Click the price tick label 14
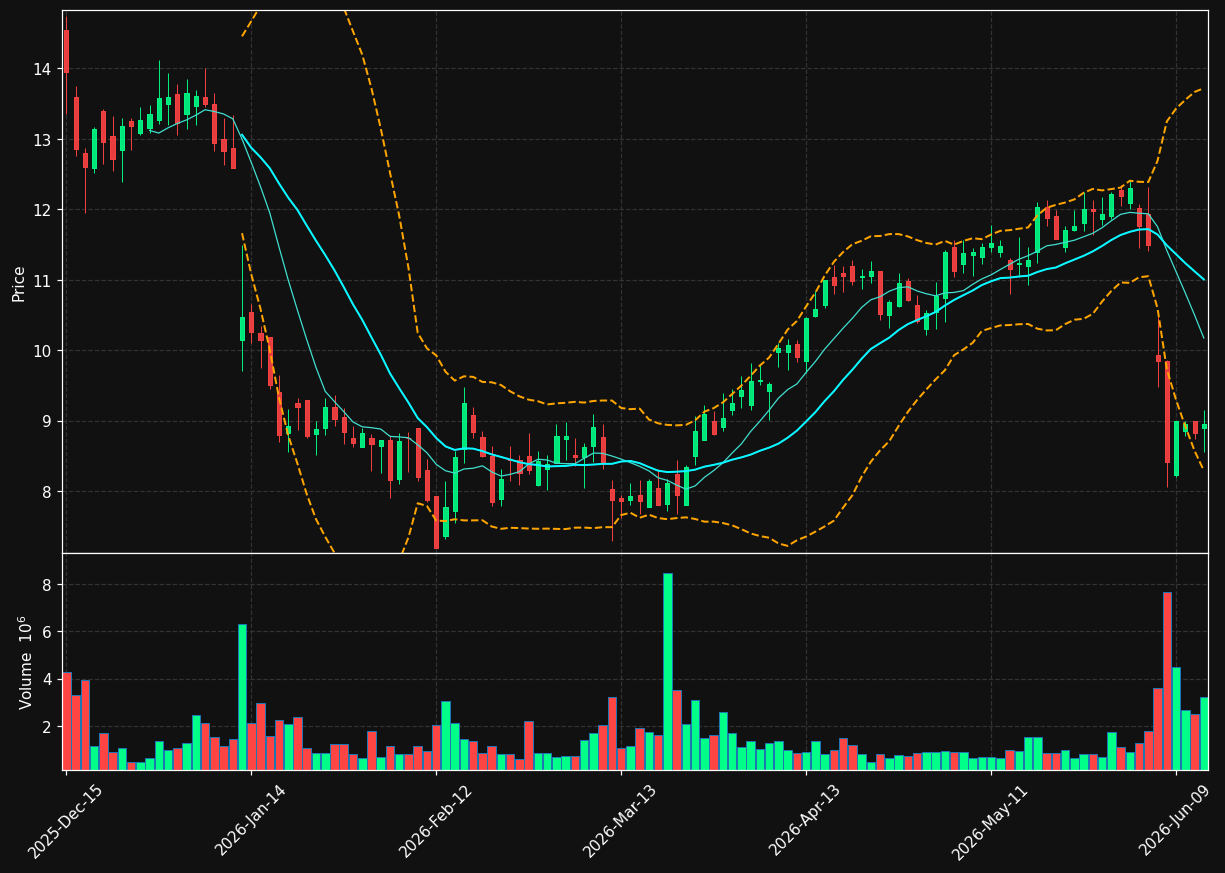The width and height of the screenshot is (1225, 873). coord(42,70)
